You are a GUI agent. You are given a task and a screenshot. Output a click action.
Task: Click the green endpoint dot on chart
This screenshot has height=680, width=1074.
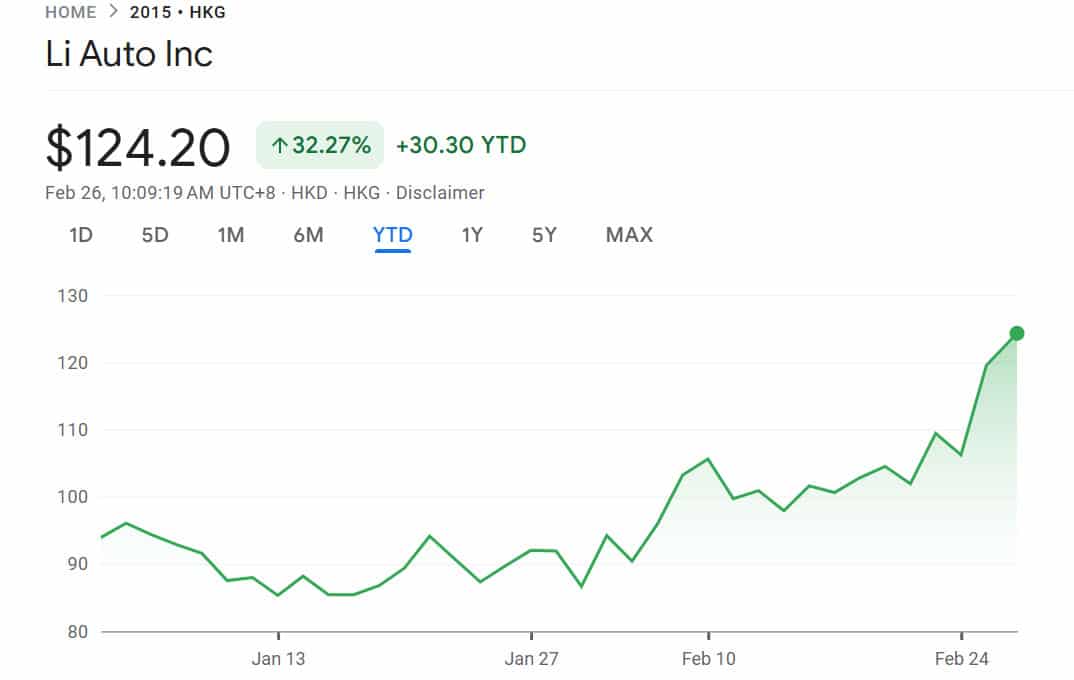[x=1017, y=333]
